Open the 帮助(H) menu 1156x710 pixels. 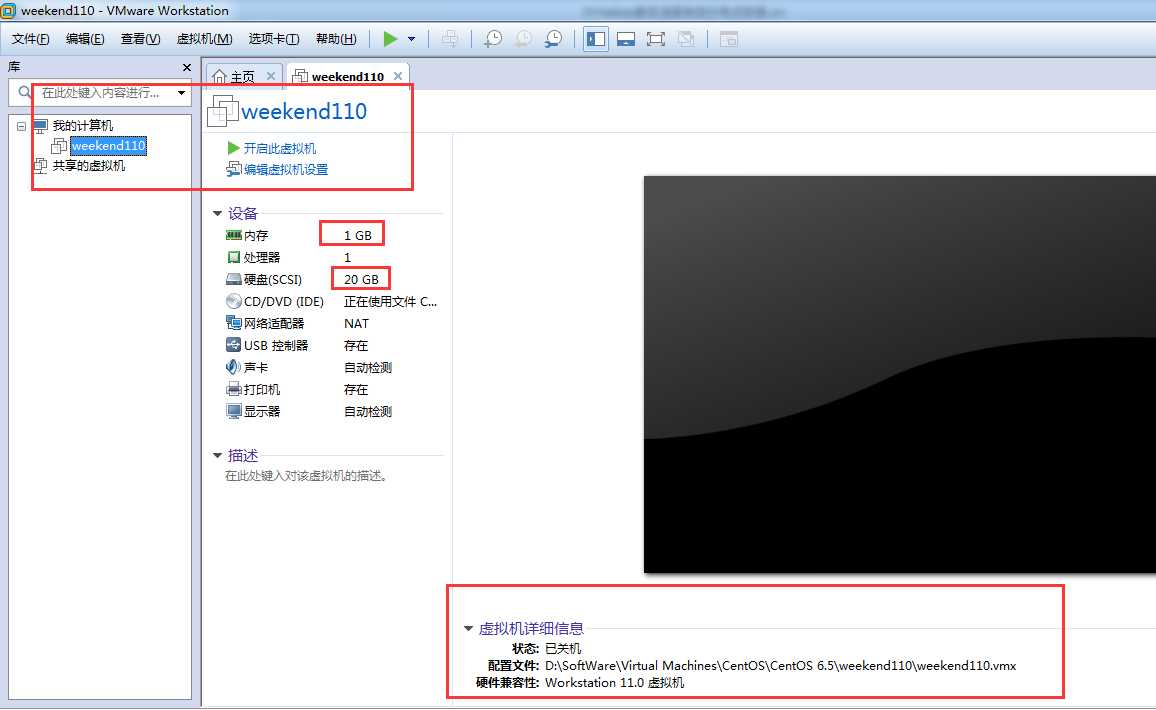click(x=335, y=39)
